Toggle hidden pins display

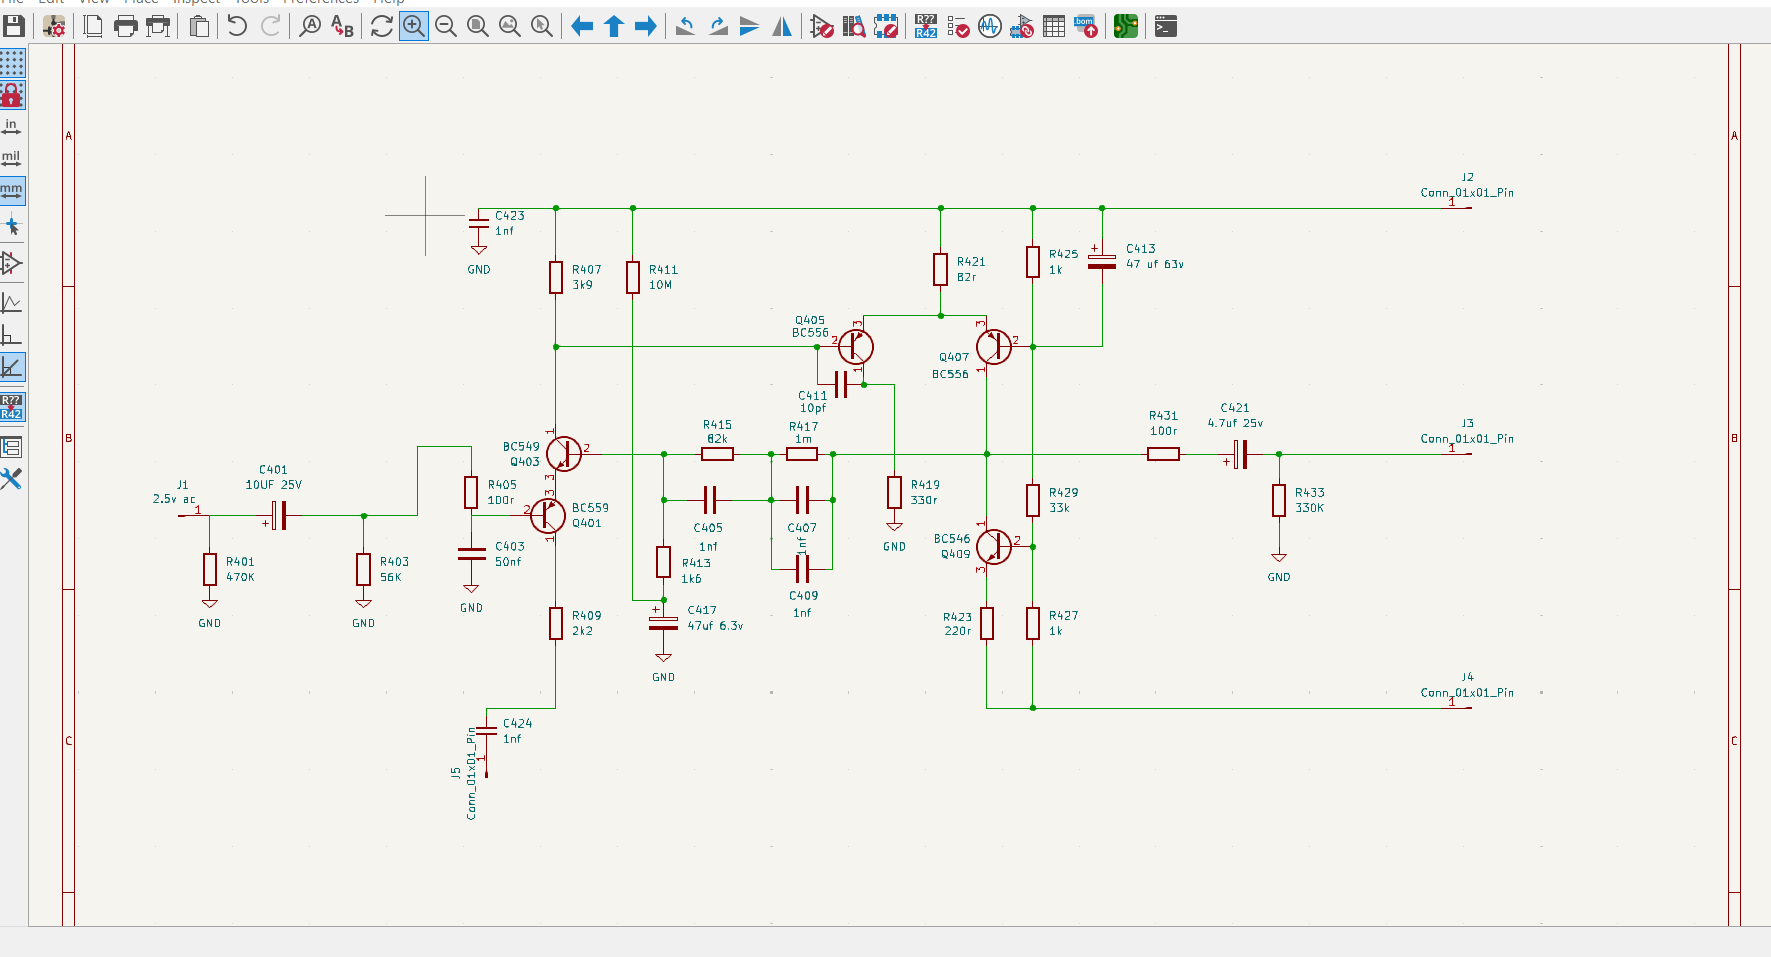tap(12, 263)
